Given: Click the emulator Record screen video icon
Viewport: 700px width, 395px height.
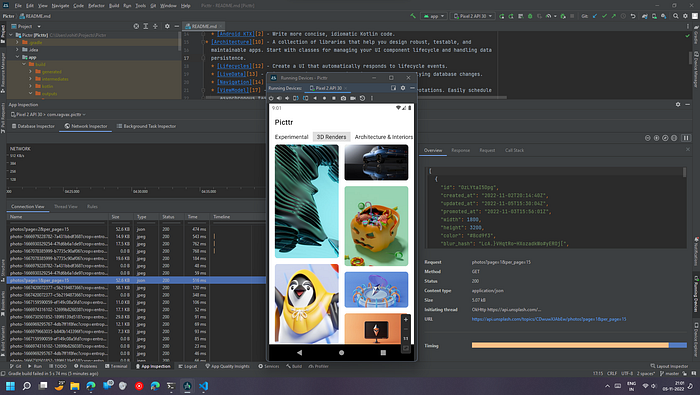Looking at the screenshot, I should (353, 98).
